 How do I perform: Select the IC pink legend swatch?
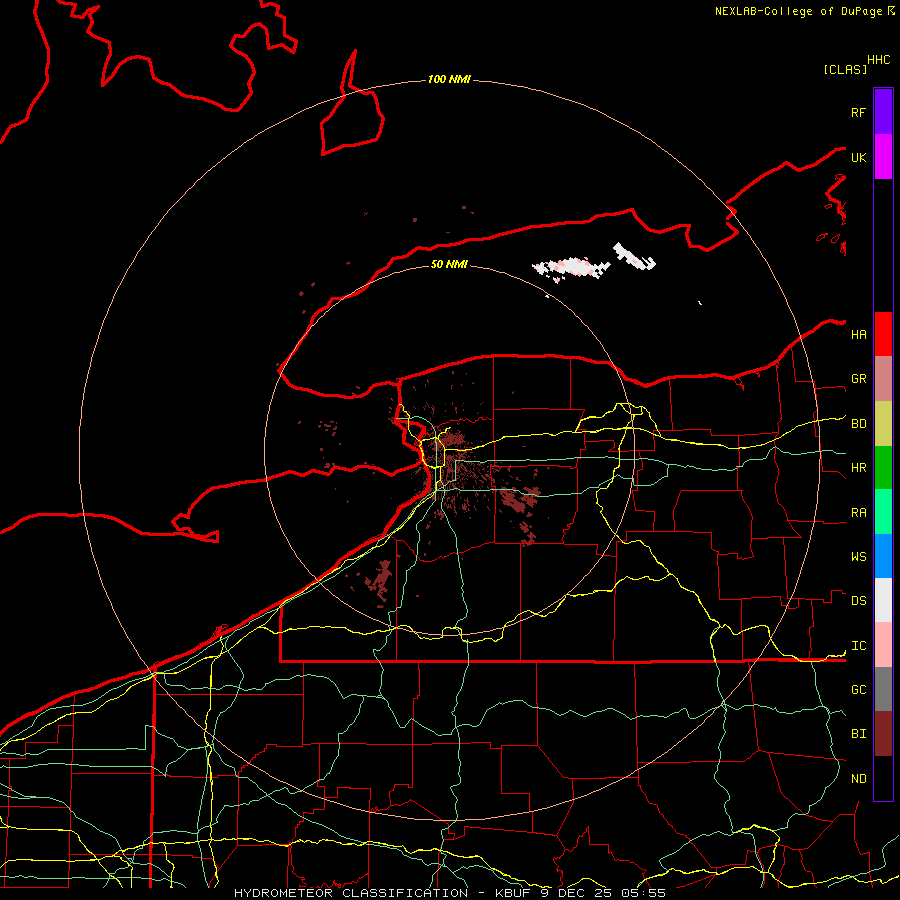click(x=883, y=645)
